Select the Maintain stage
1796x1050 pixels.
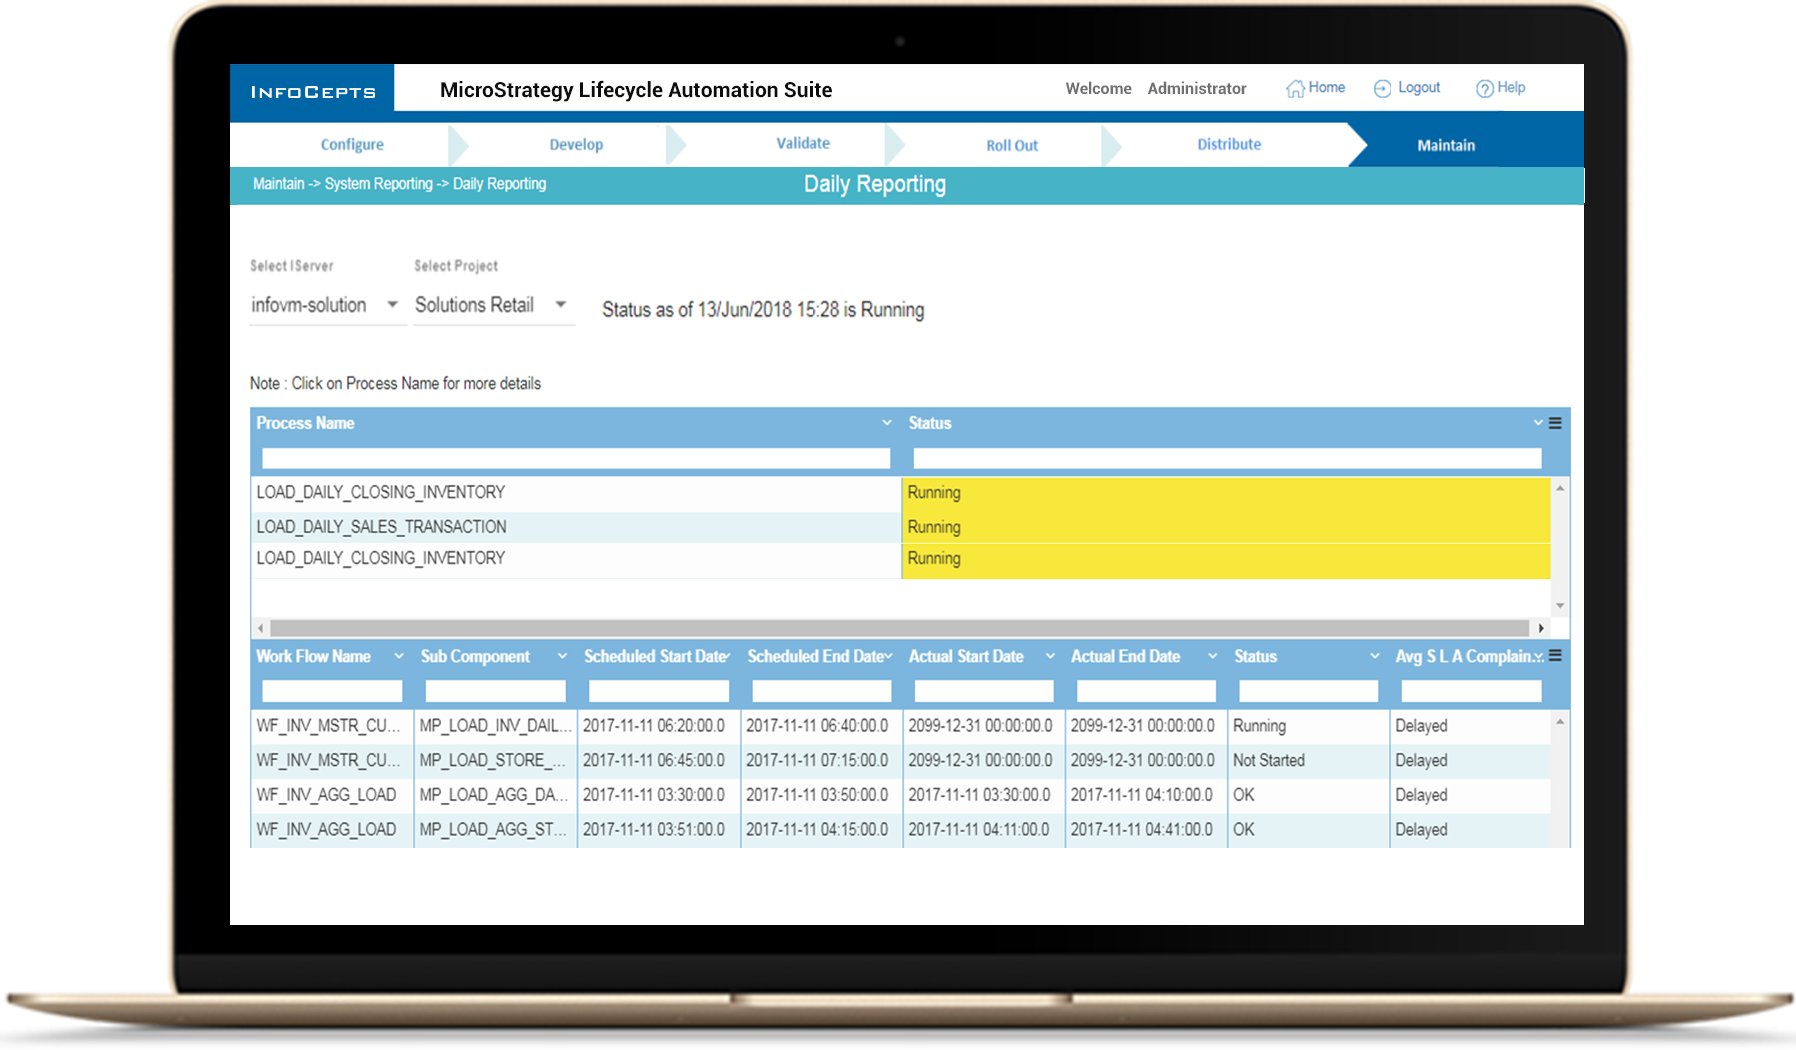point(1446,146)
